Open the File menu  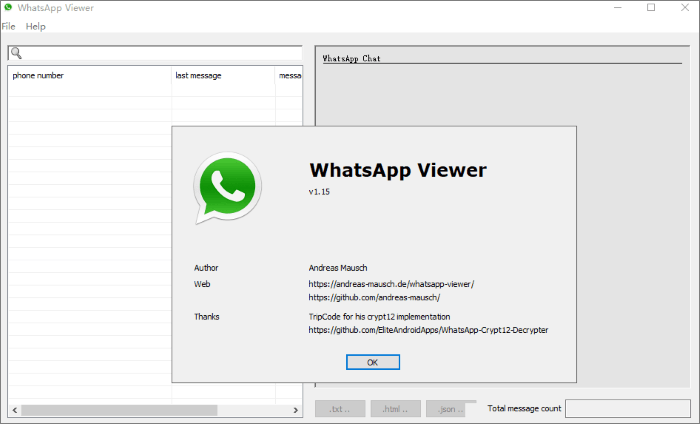8,26
